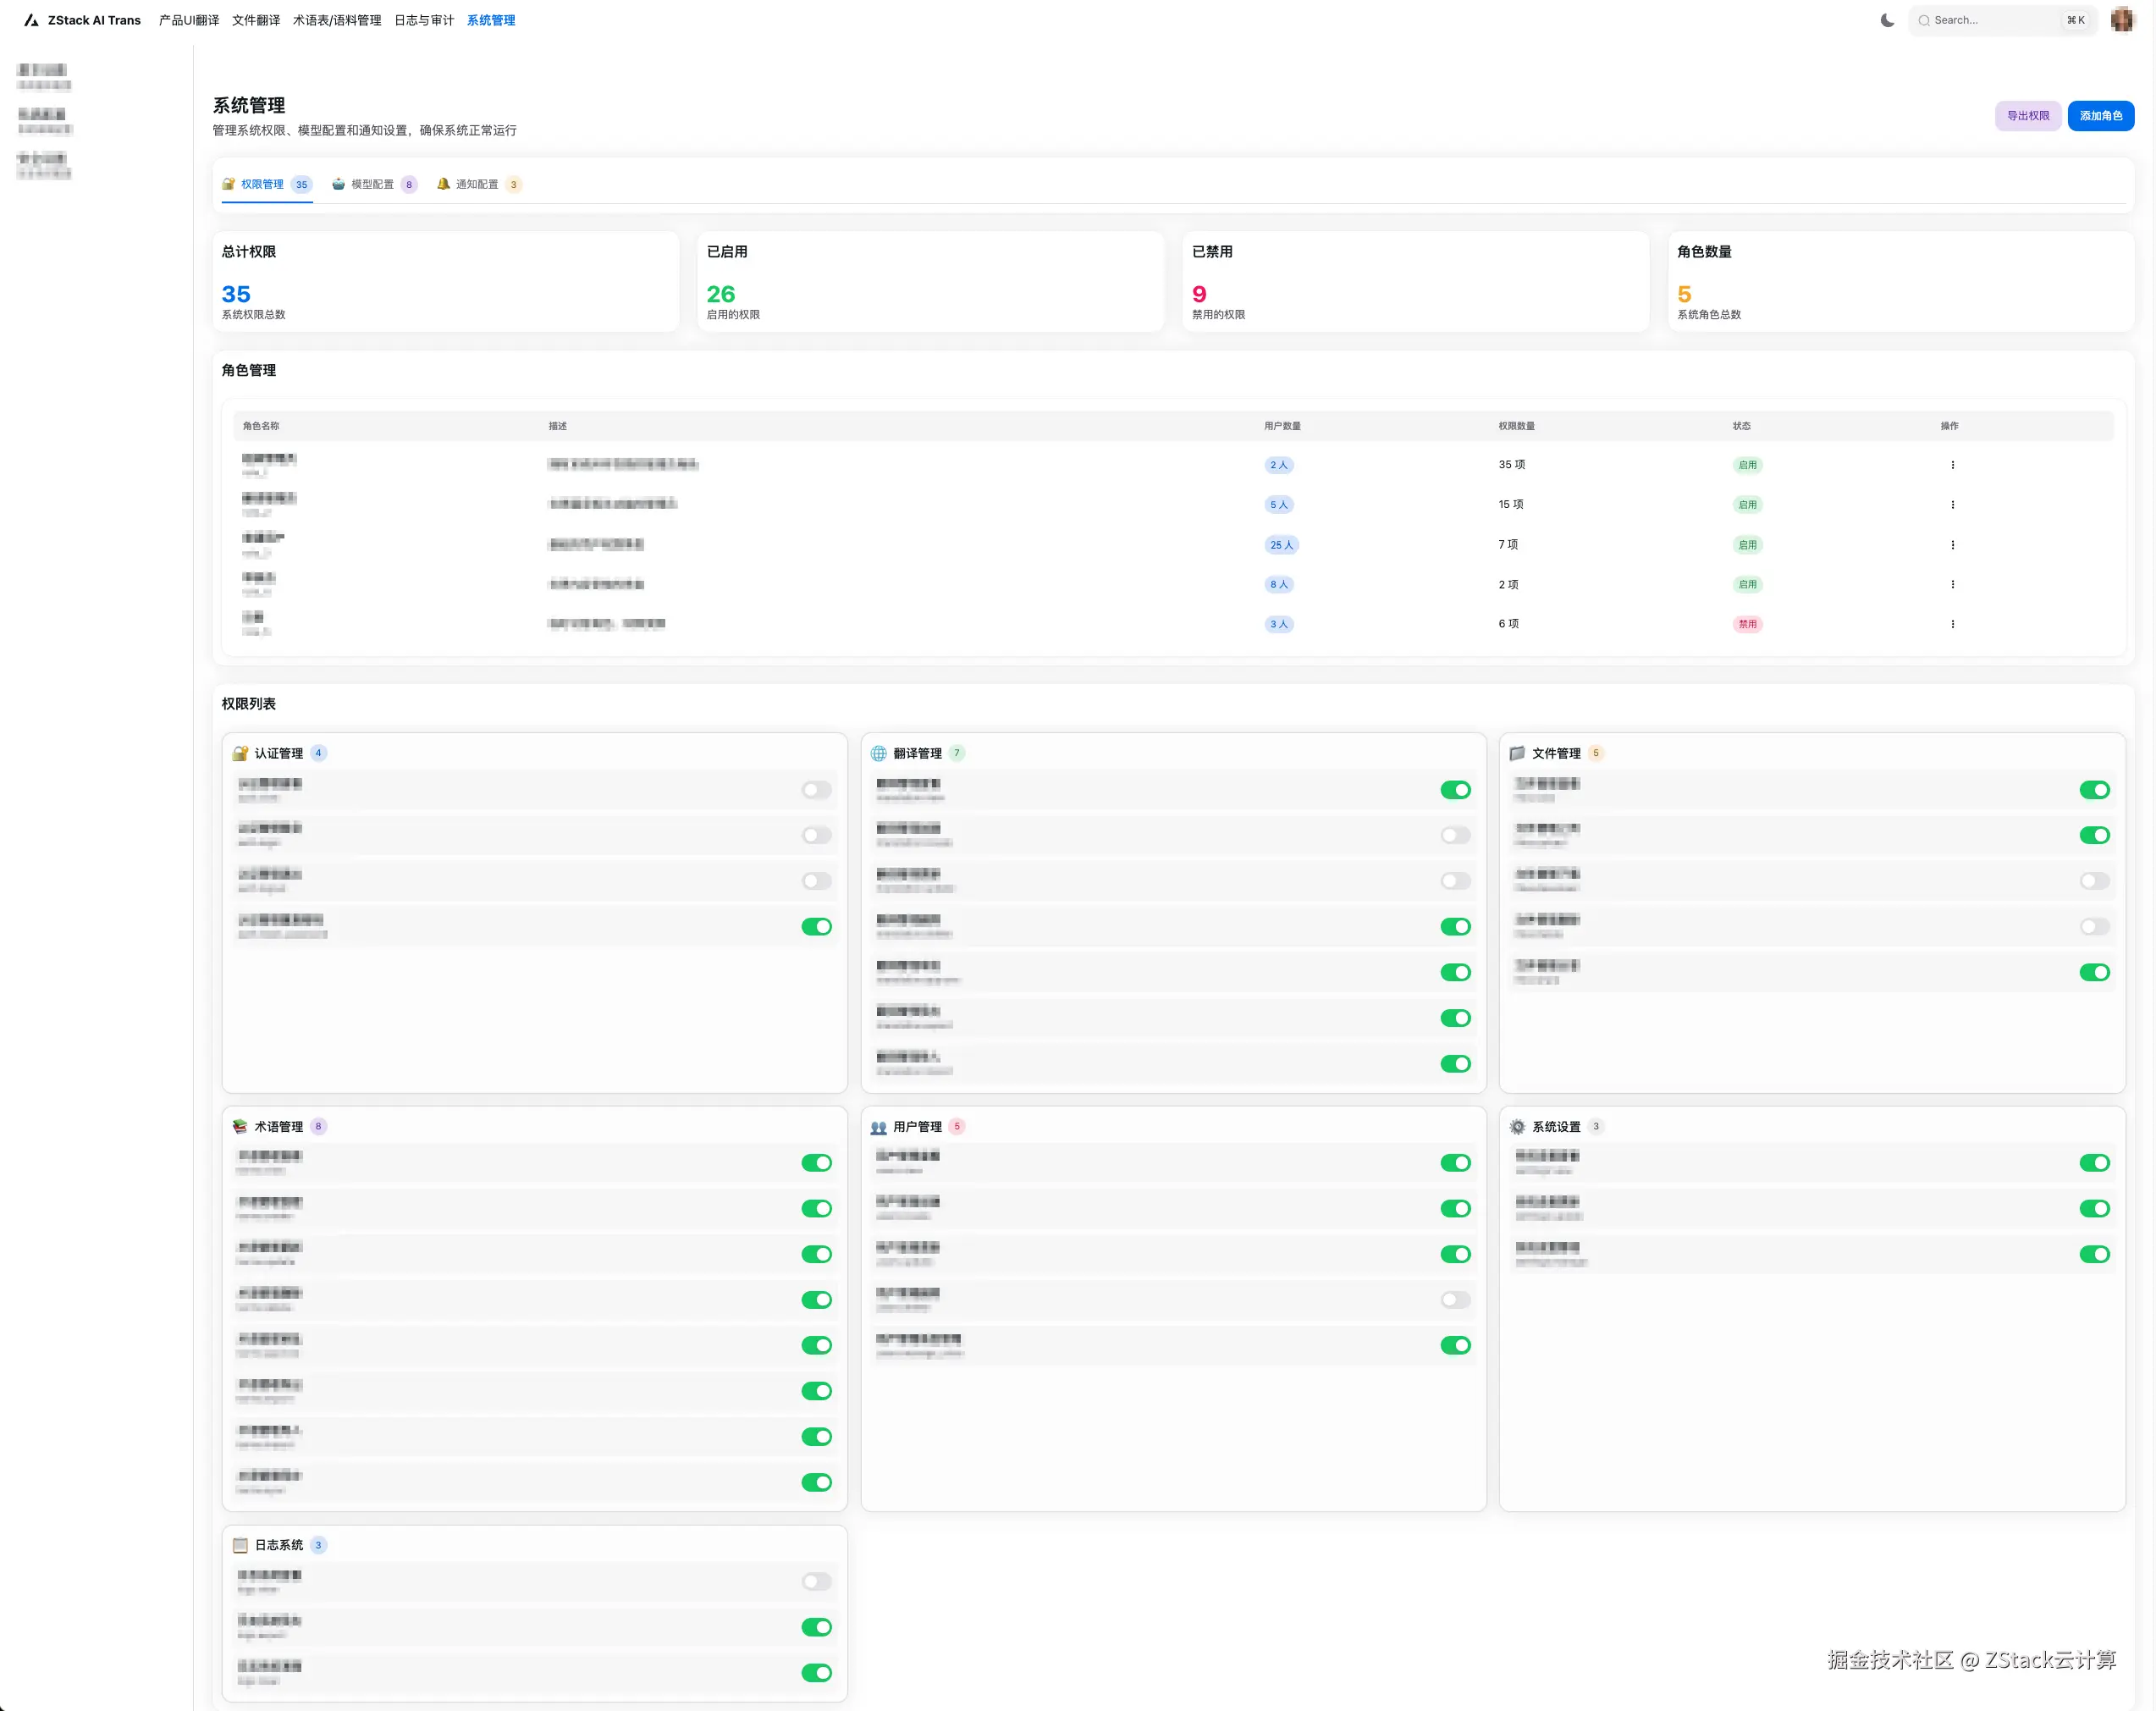Screen dimensions: 2156x1711
Task: Click the 导出权限 button
Action: [2027, 116]
